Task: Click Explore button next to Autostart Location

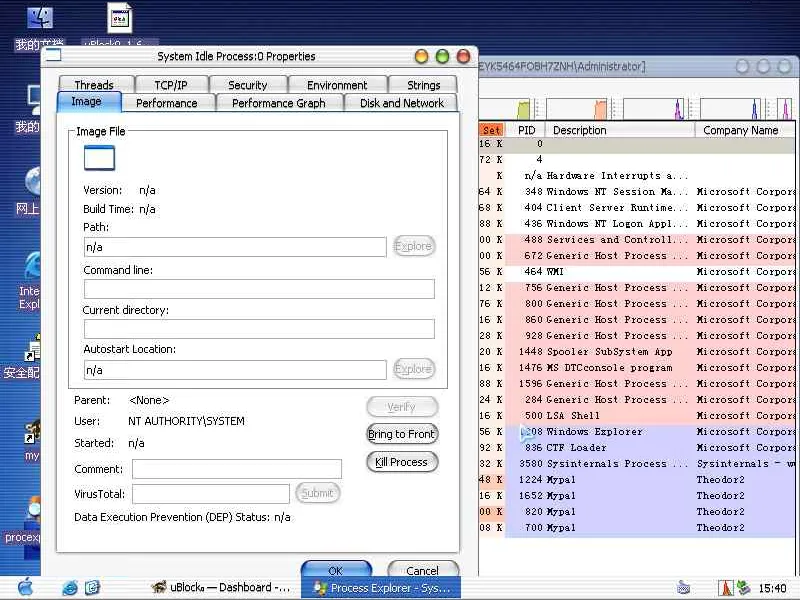Action: point(414,368)
